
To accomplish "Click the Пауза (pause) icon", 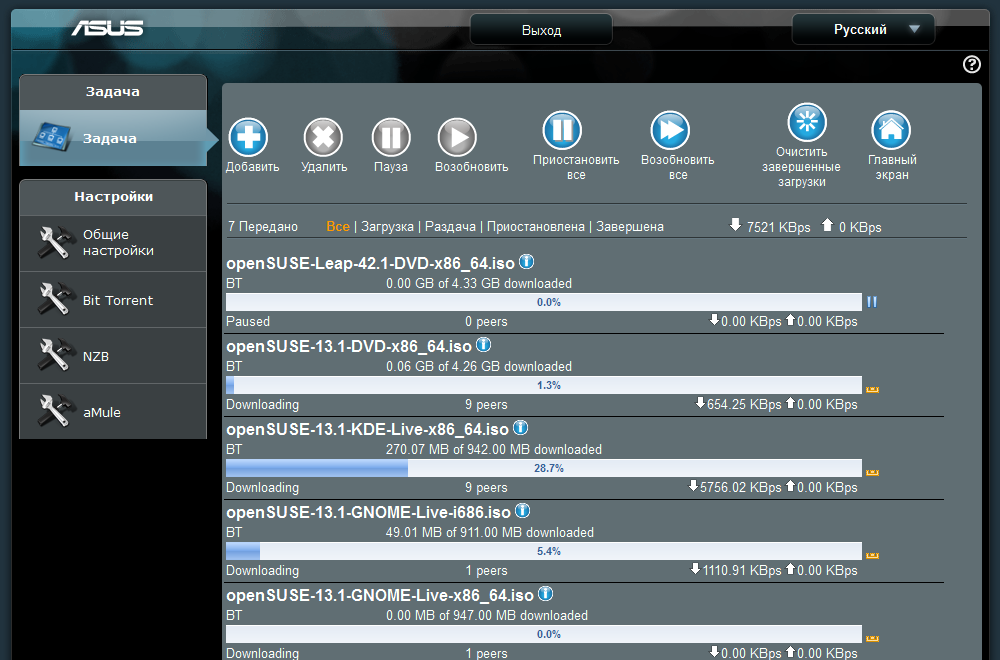I will 391,137.
